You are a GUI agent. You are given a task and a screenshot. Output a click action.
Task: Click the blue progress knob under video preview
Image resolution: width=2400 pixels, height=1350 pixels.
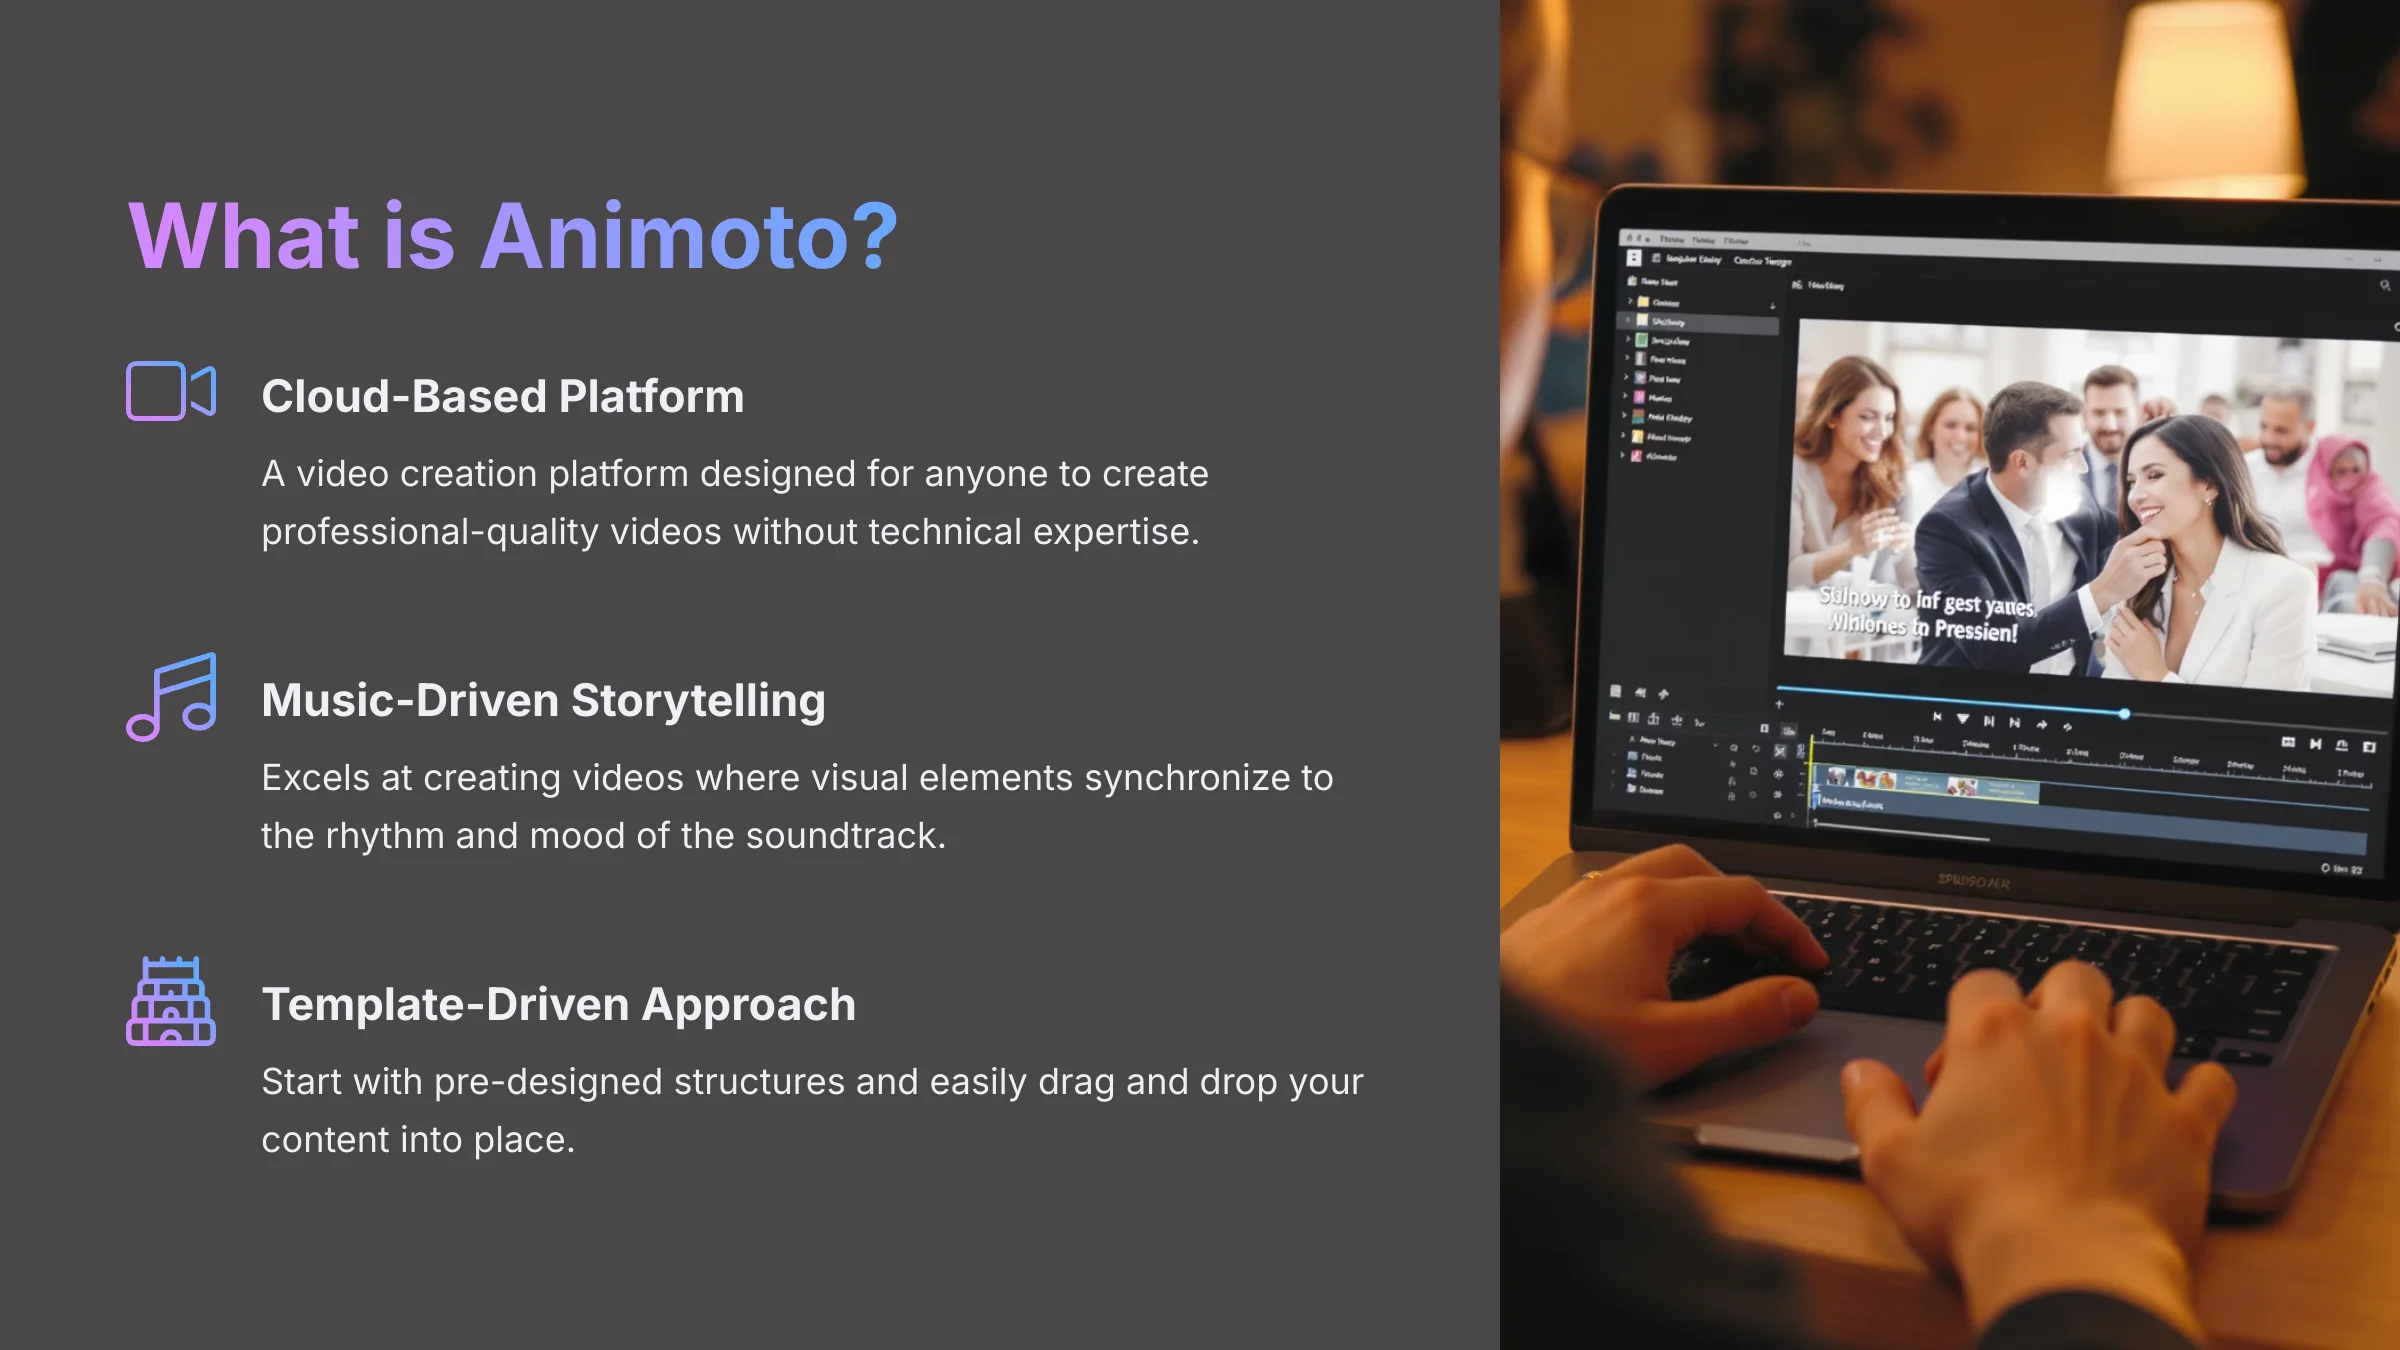coord(2124,714)
